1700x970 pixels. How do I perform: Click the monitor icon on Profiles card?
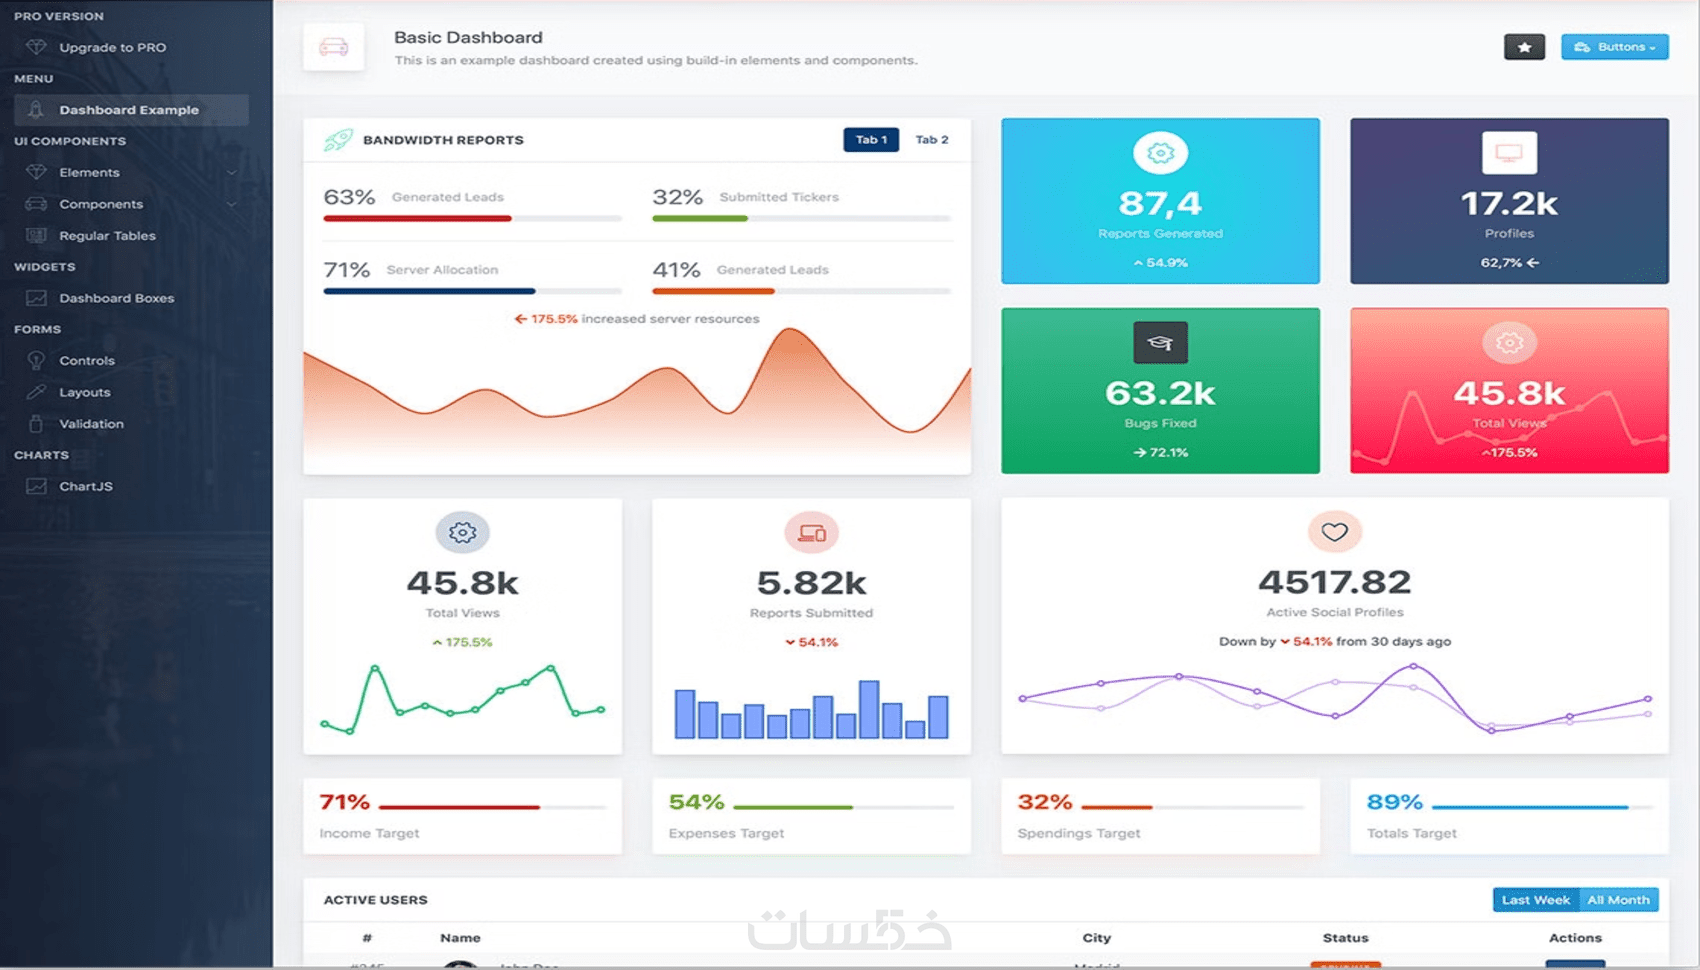coord(1509,153)
